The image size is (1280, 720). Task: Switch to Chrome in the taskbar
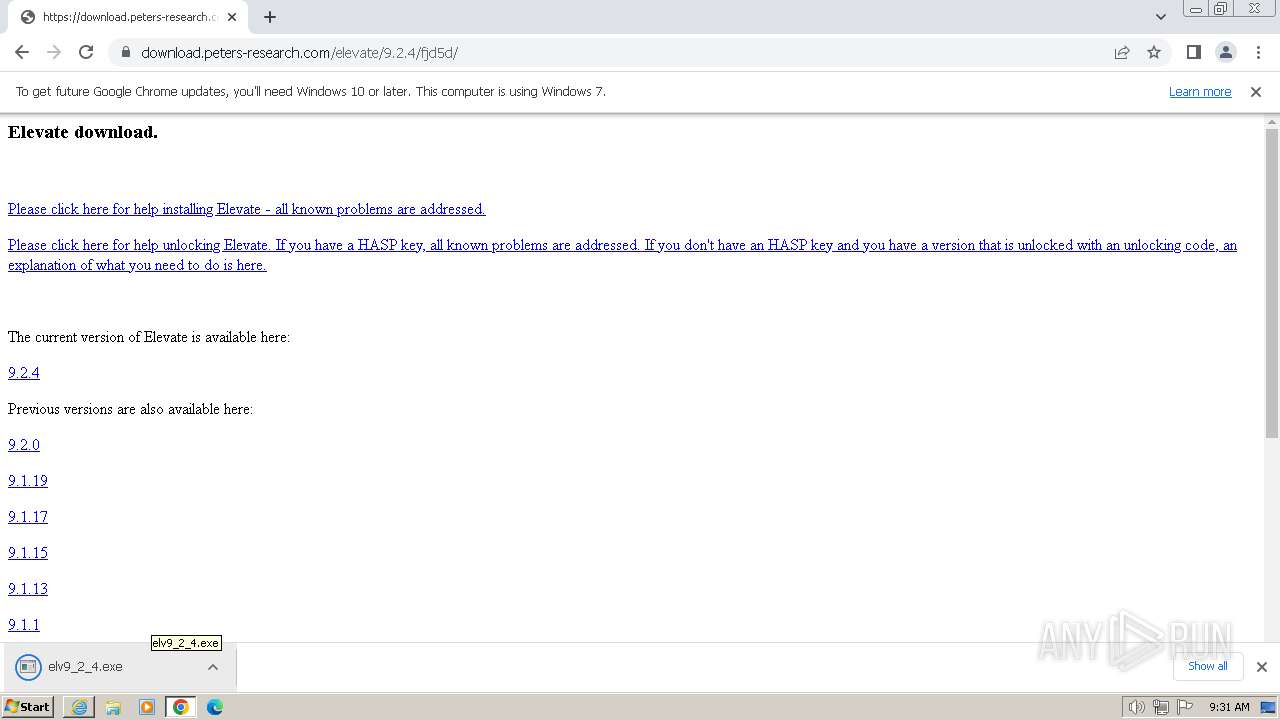tap(181, 707)
